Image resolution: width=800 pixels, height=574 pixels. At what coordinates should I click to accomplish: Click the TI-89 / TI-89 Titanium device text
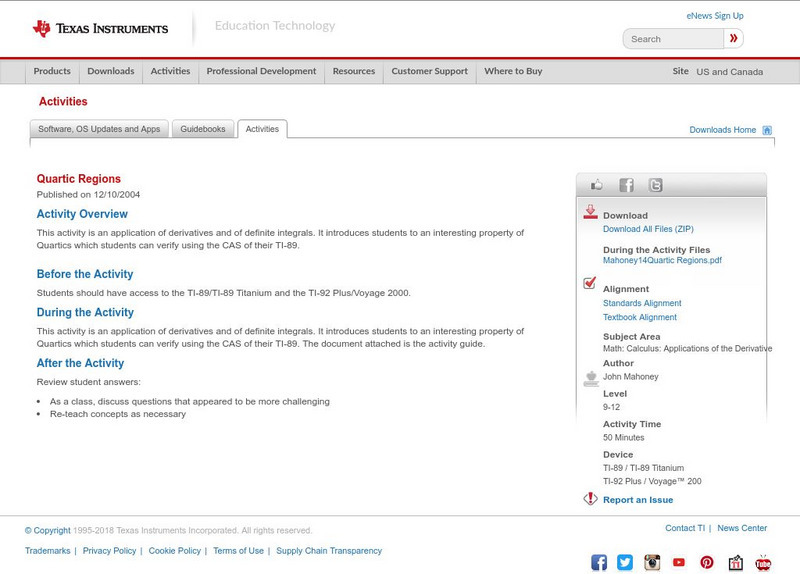[x=643, y=468]
